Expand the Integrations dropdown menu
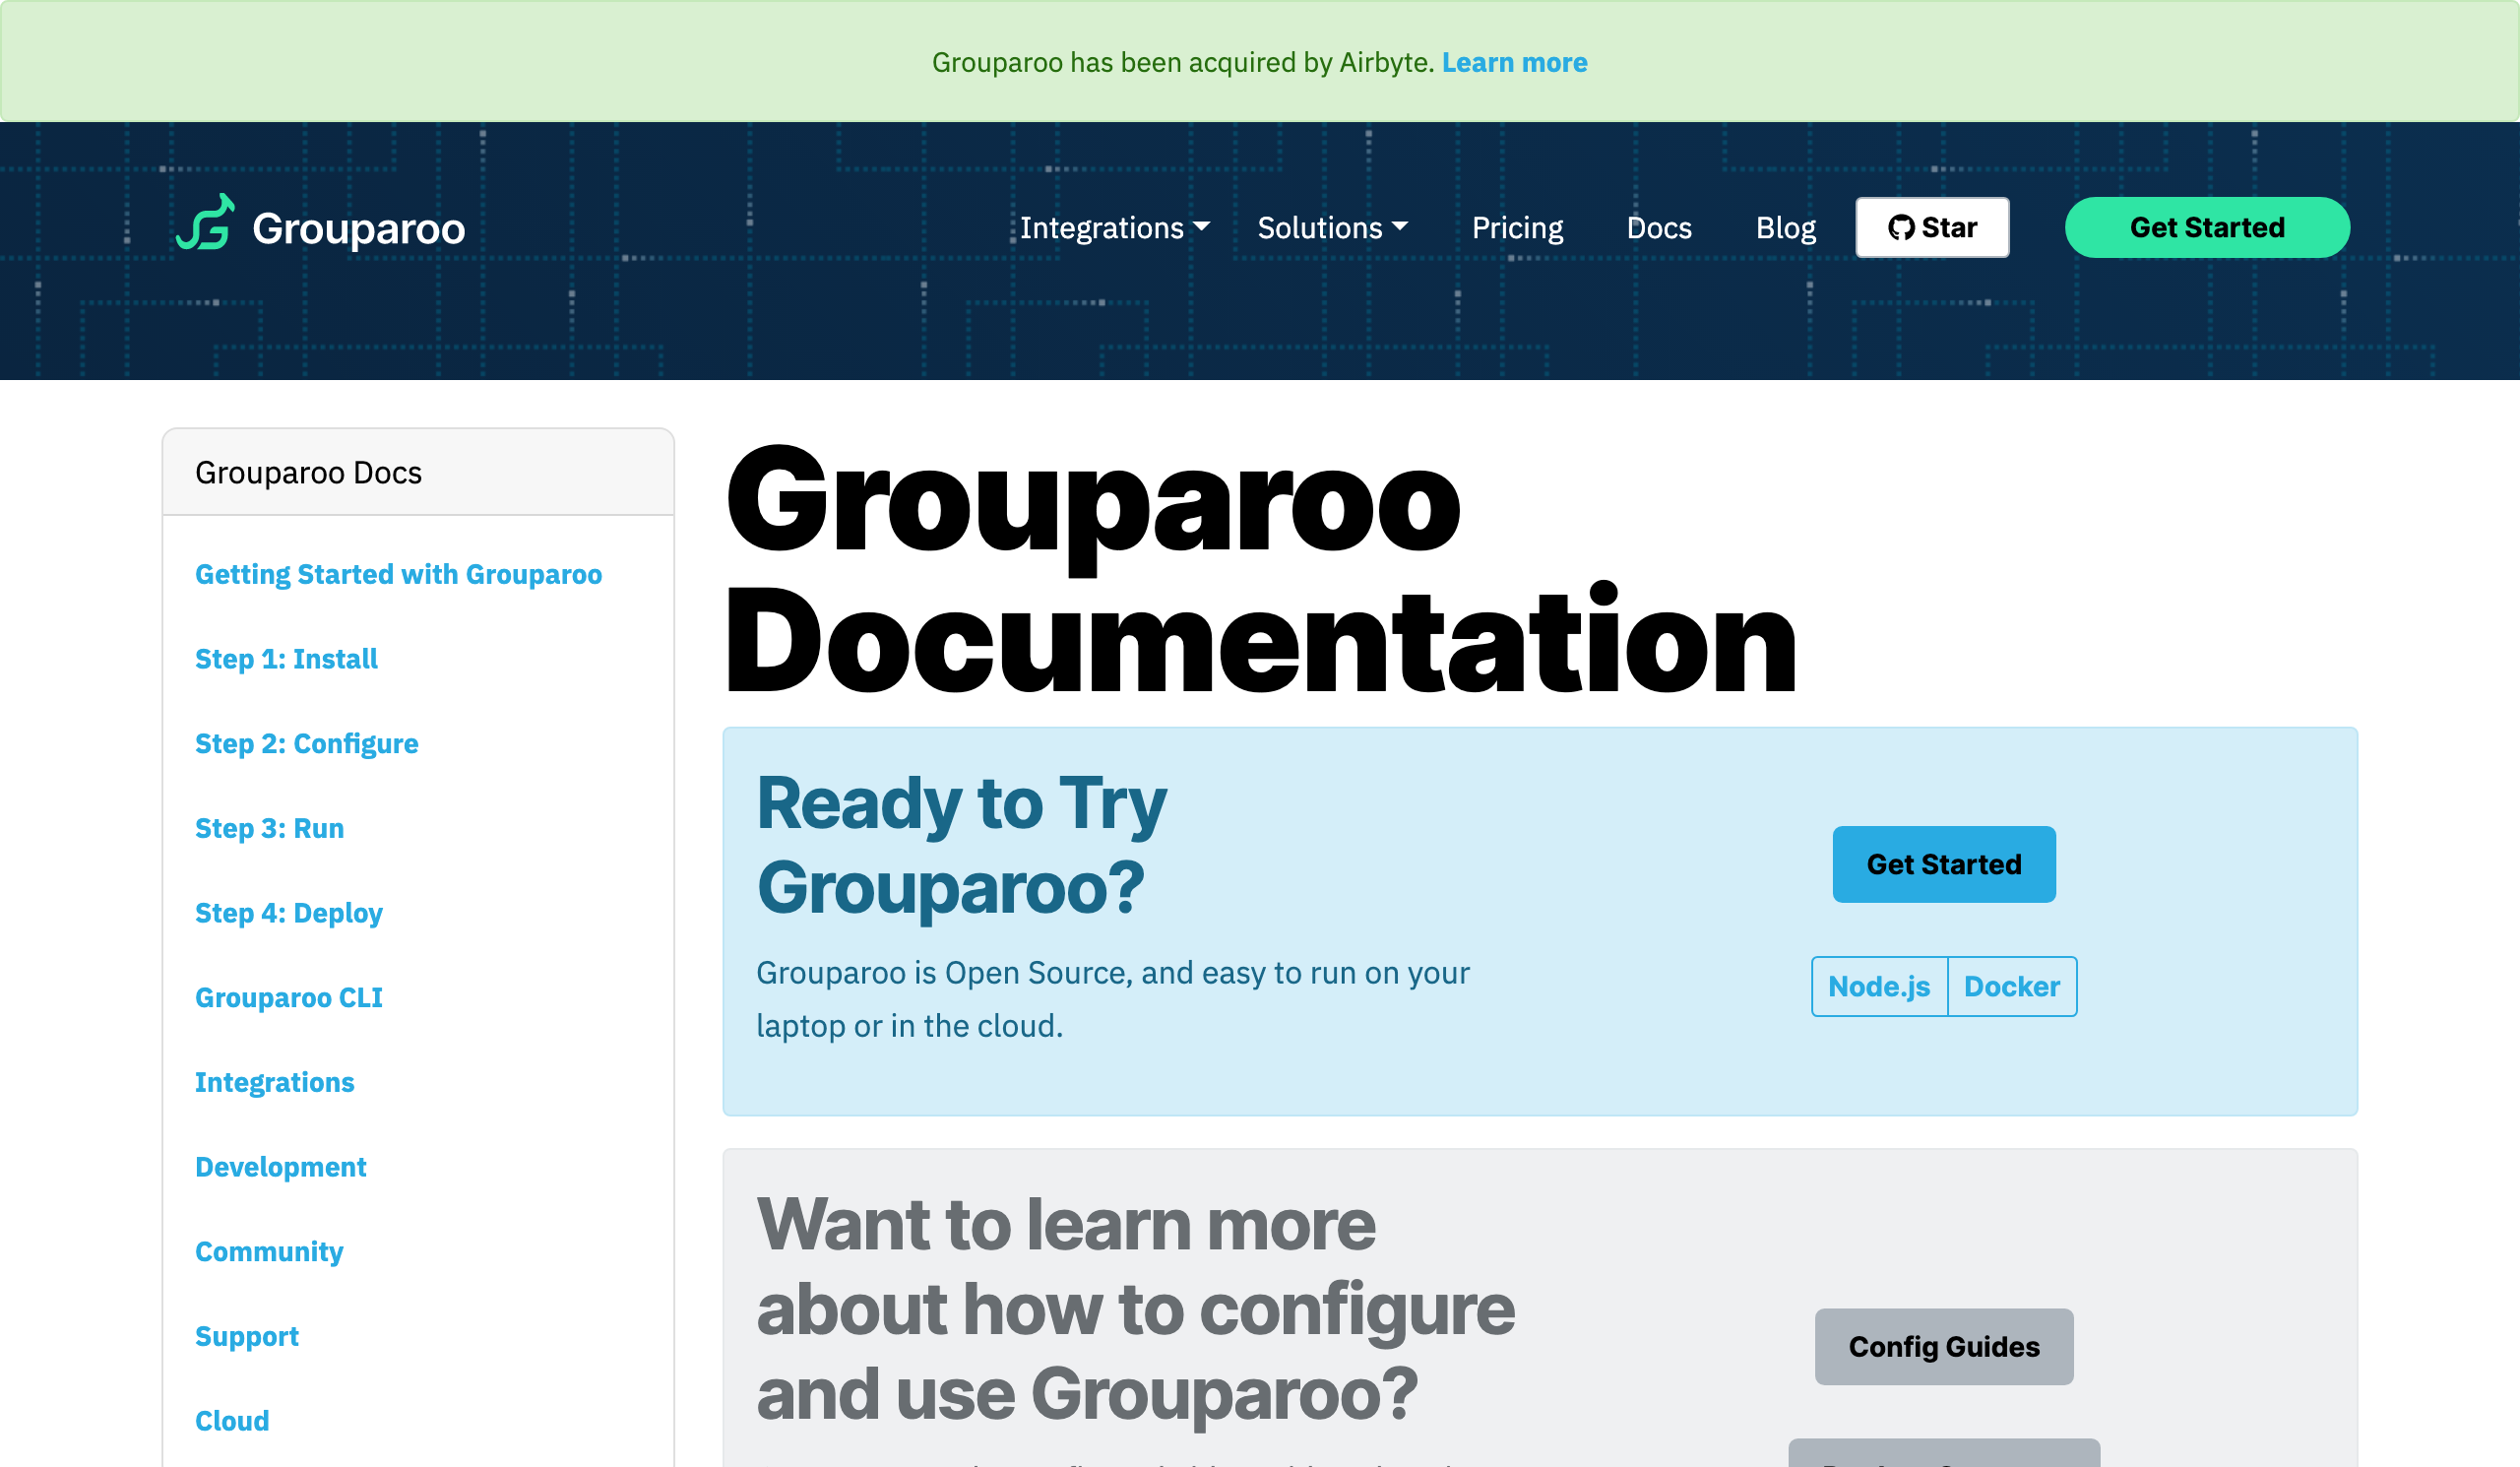Viewport: 2520px width, 1467px height. tap(1114, 228)
